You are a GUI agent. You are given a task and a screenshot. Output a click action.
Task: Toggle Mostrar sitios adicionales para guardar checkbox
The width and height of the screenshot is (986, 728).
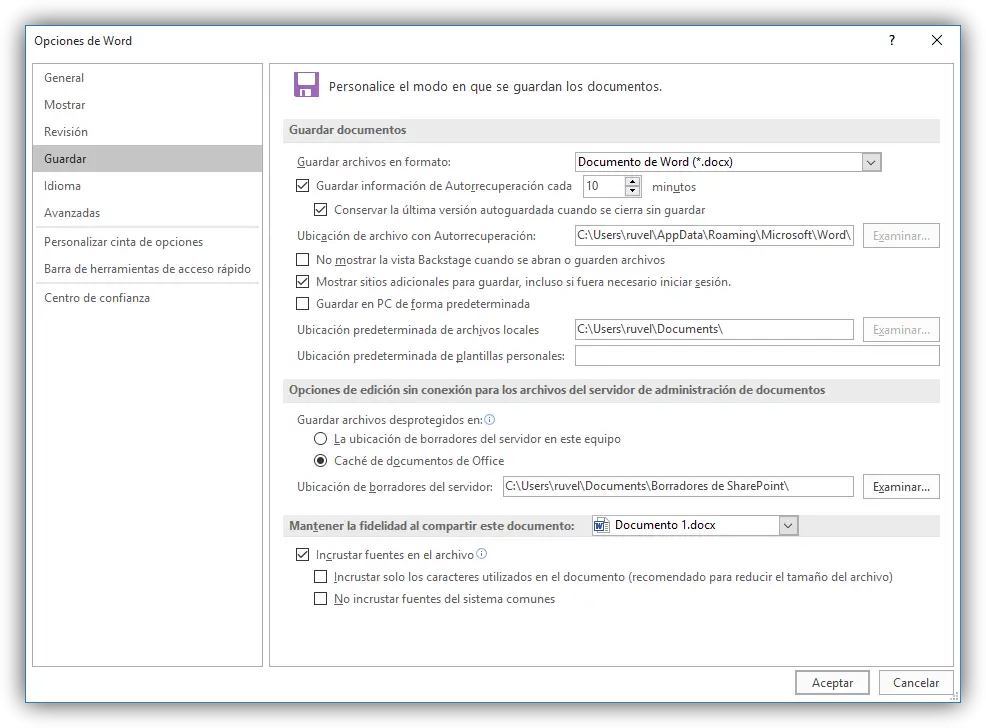pos(302,282)
